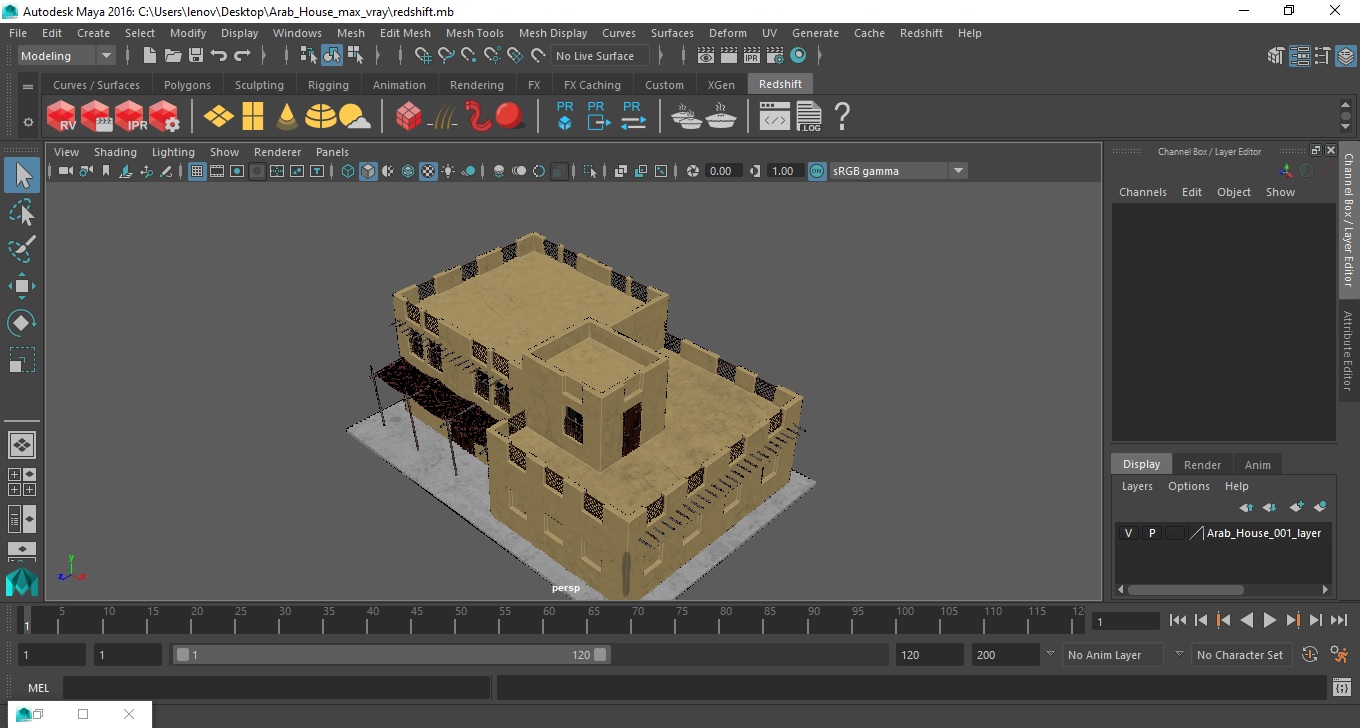Create Redshift physical sun and sky
This screenshot has height=728, width=1360.
355,117
